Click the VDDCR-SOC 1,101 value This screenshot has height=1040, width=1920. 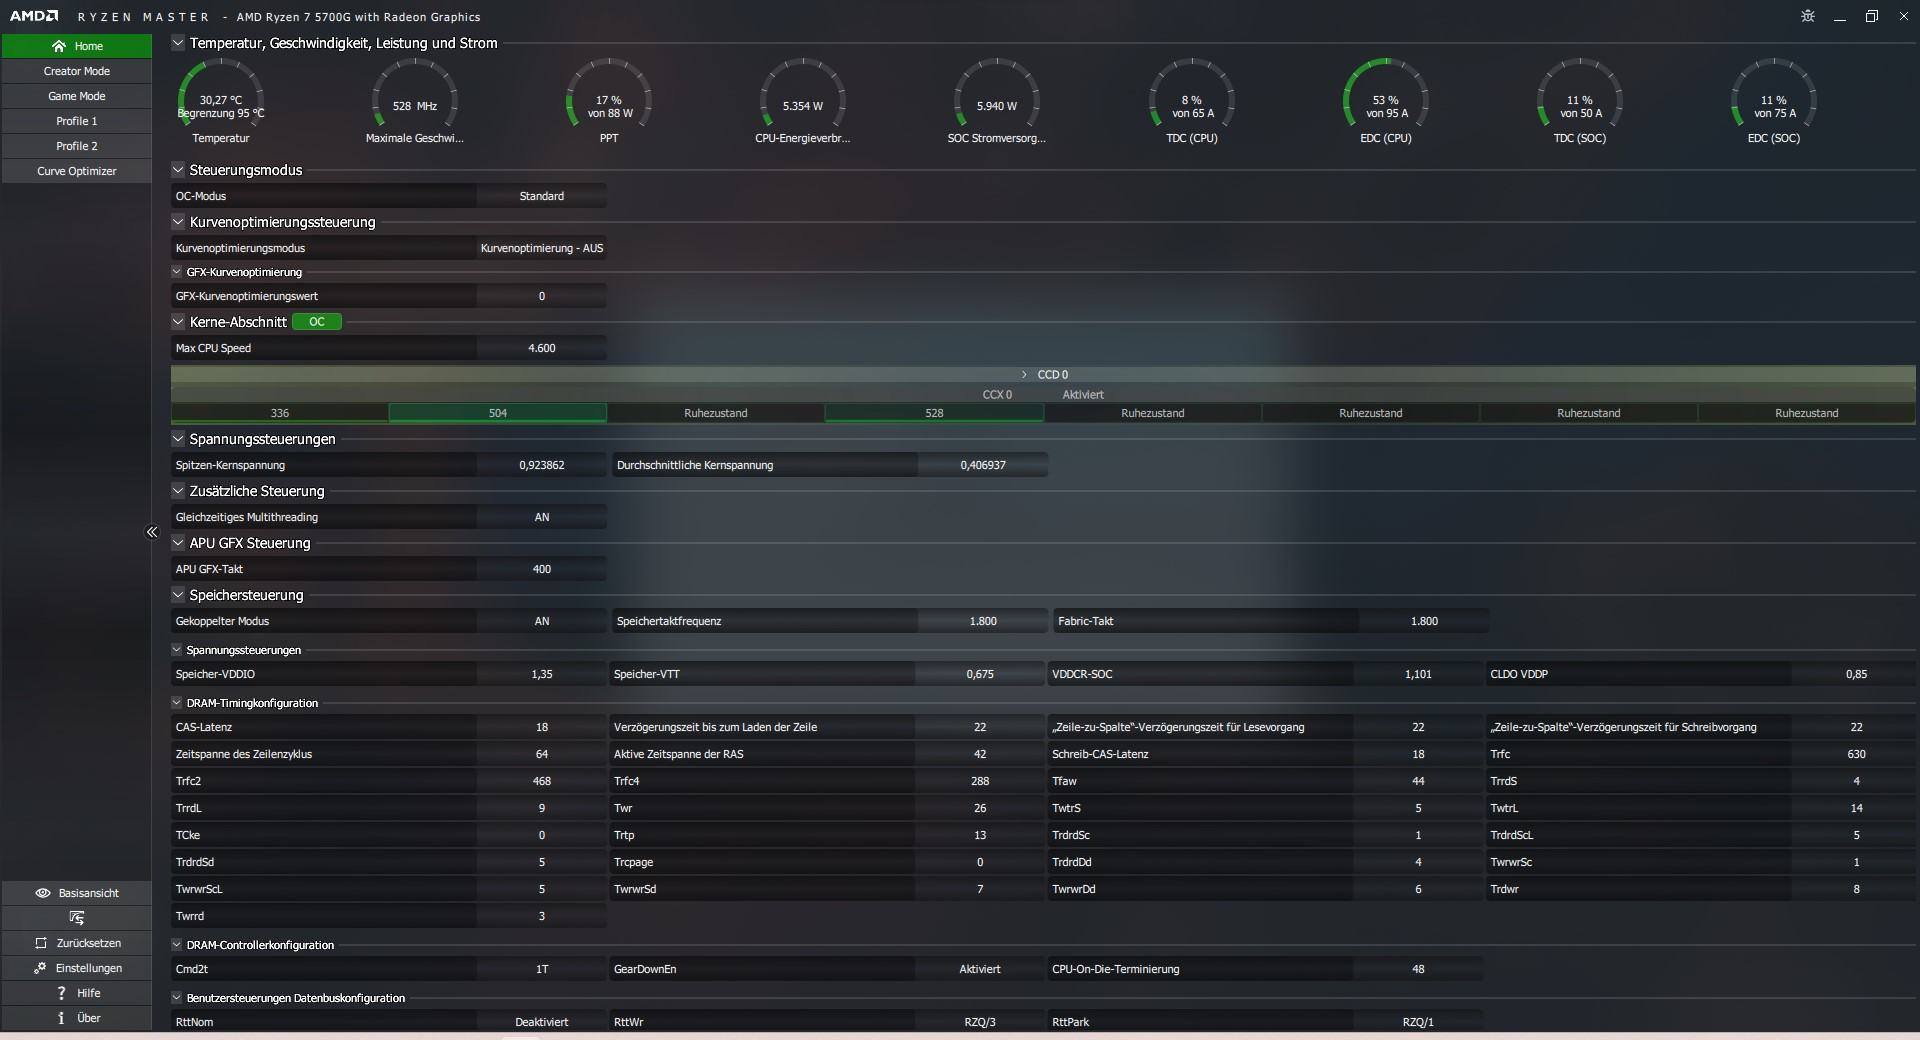(x=1418, y=674)
